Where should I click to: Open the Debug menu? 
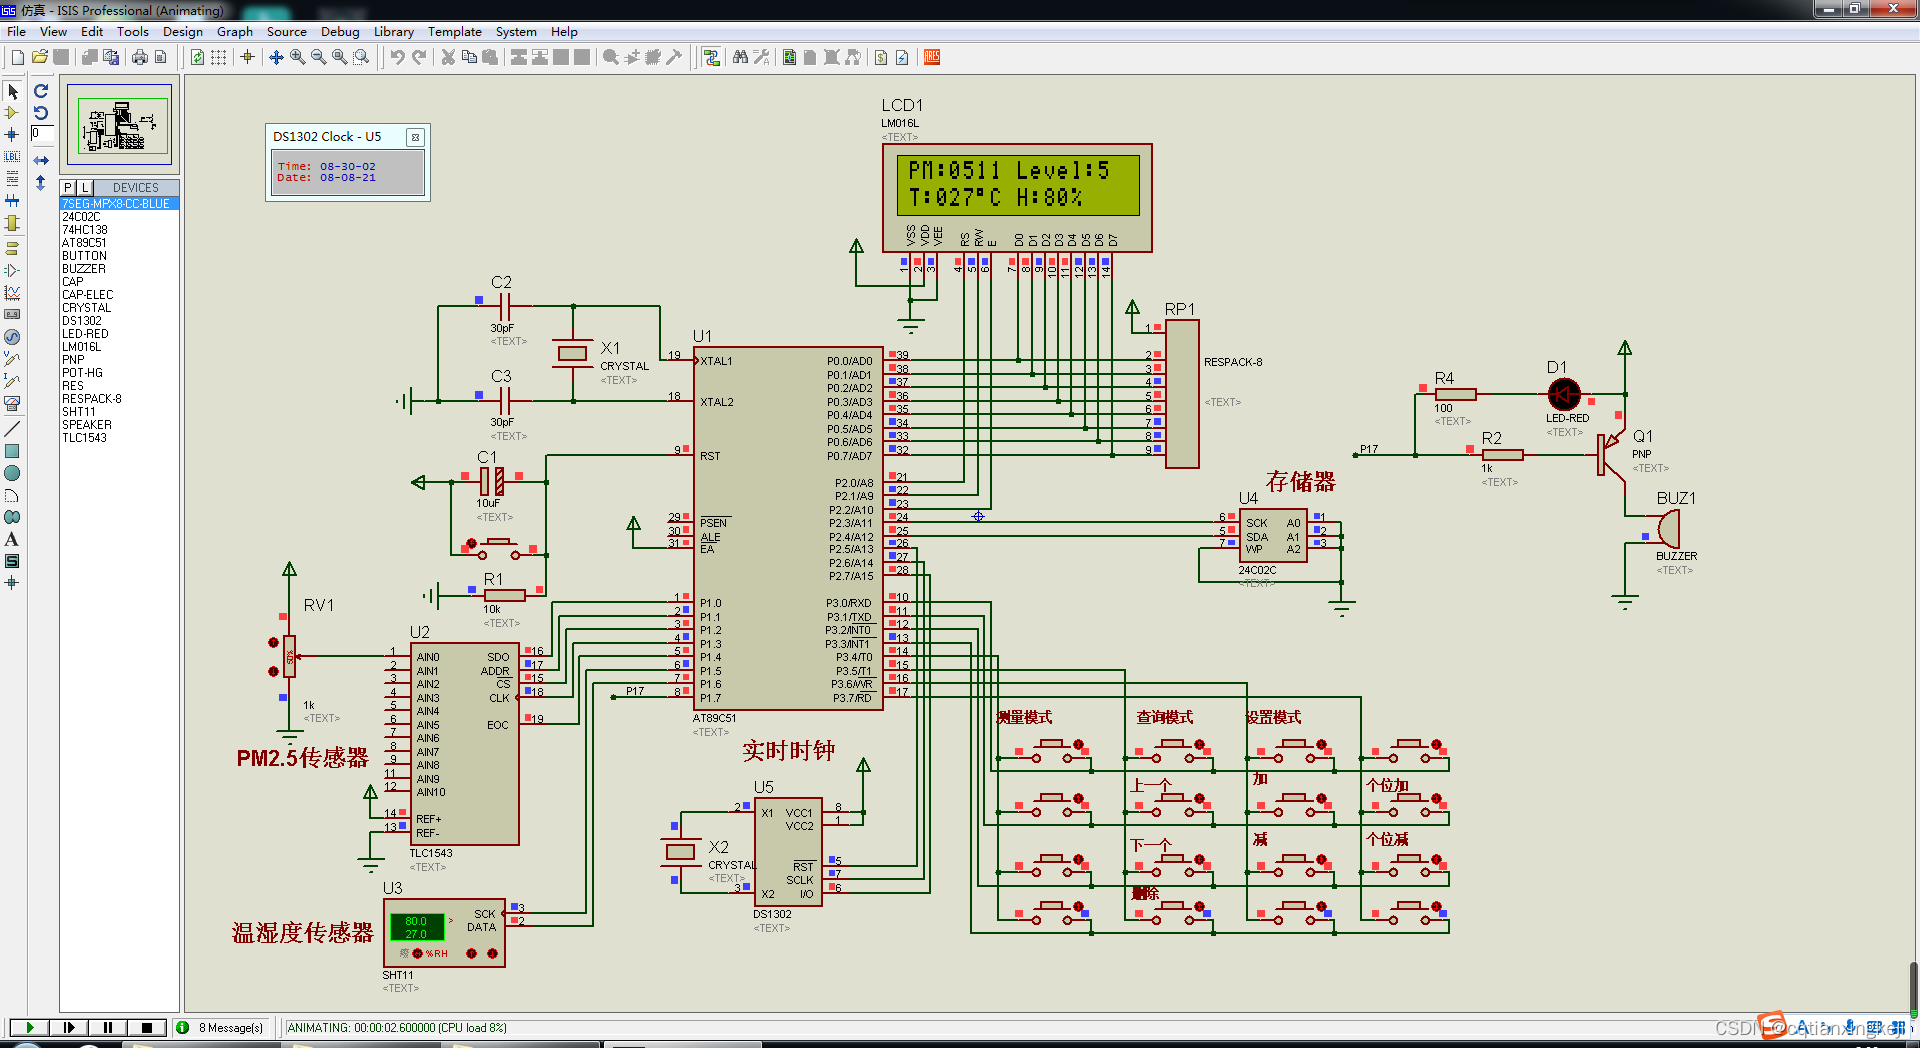point(340,31)
